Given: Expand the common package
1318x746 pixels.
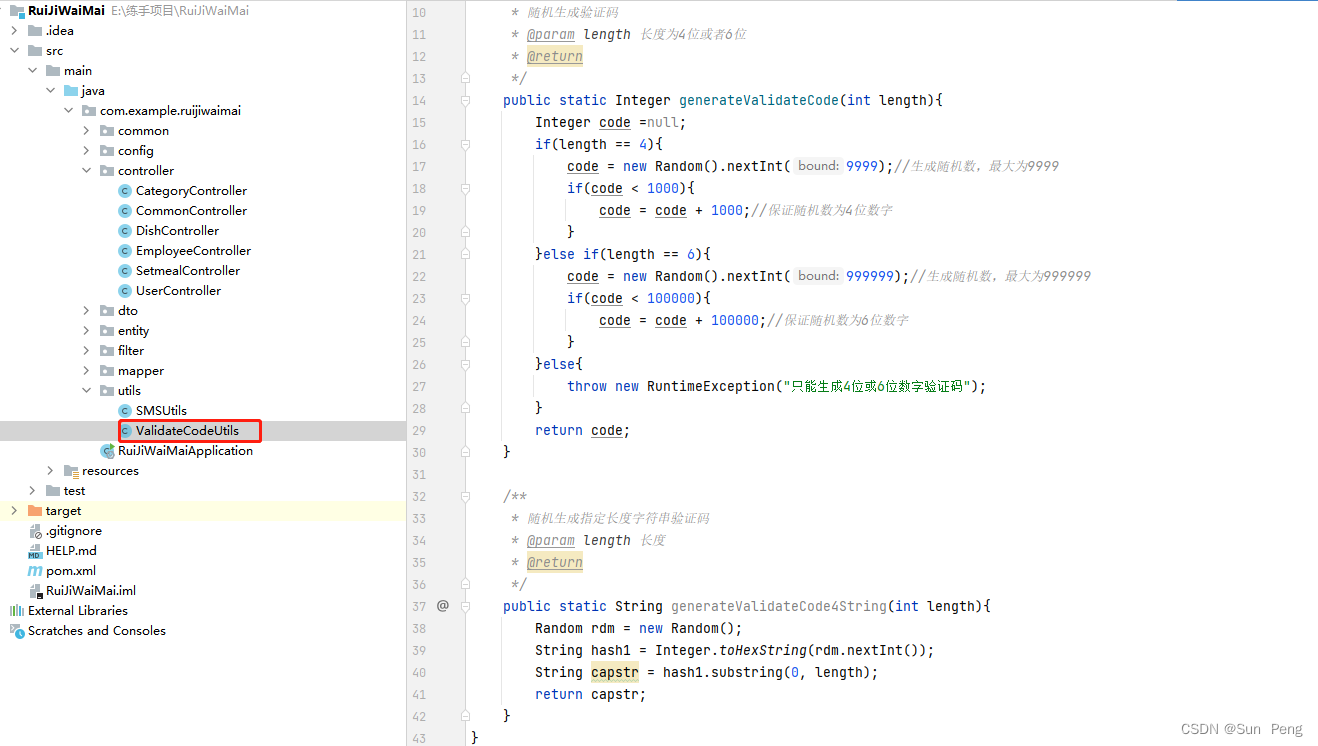Looking at the screenshot, I should click(86, 131).
